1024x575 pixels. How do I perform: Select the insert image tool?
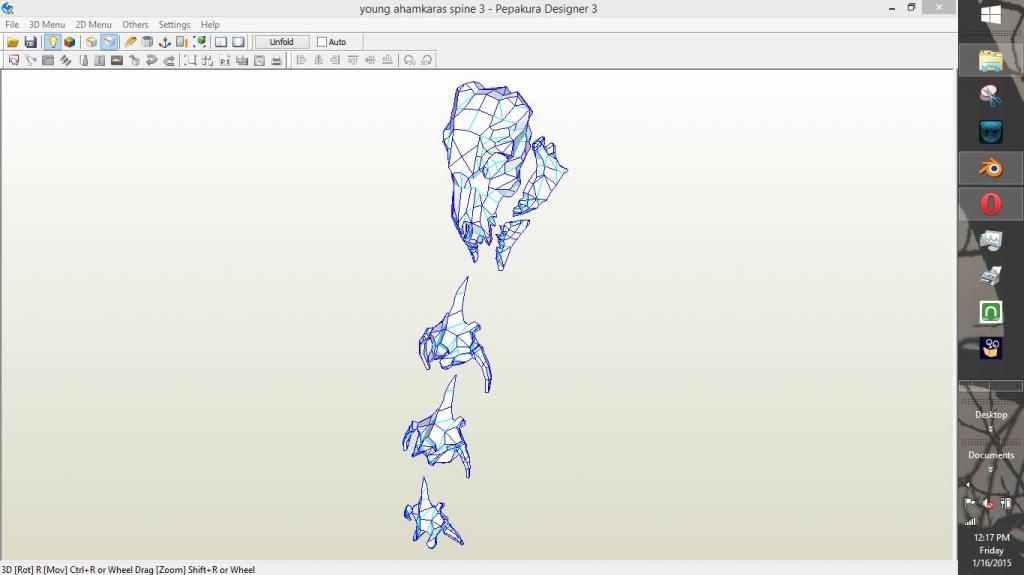tap(117, 60)
